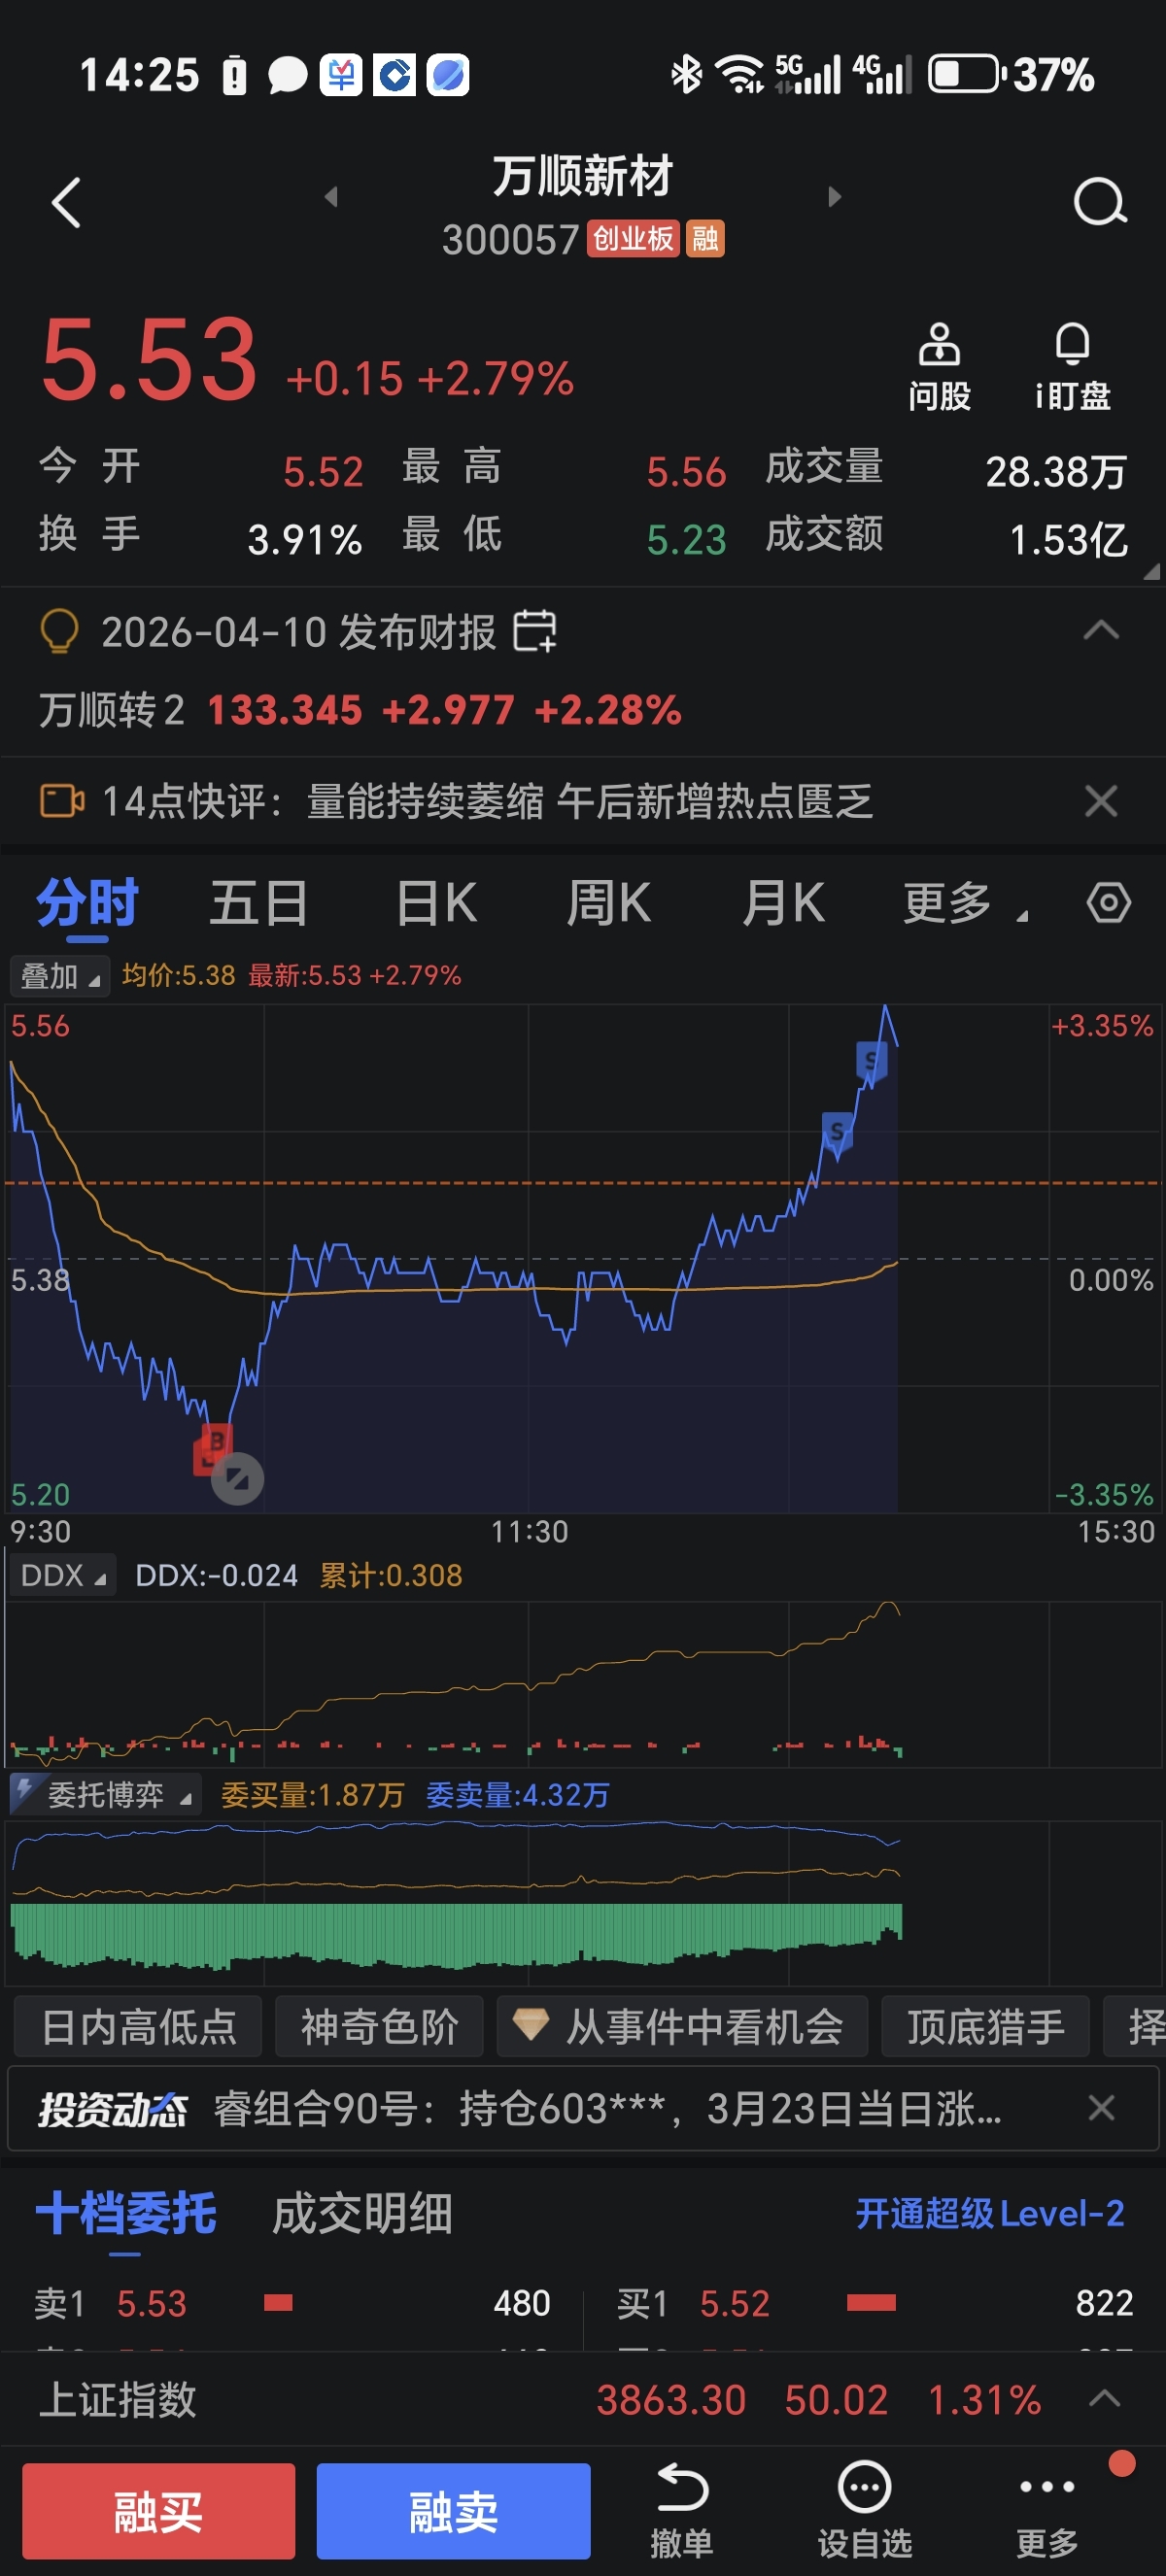Tap the 换手 3.91% value
This screenshot has height=2576, width=1166.
[x=304, y=540]
